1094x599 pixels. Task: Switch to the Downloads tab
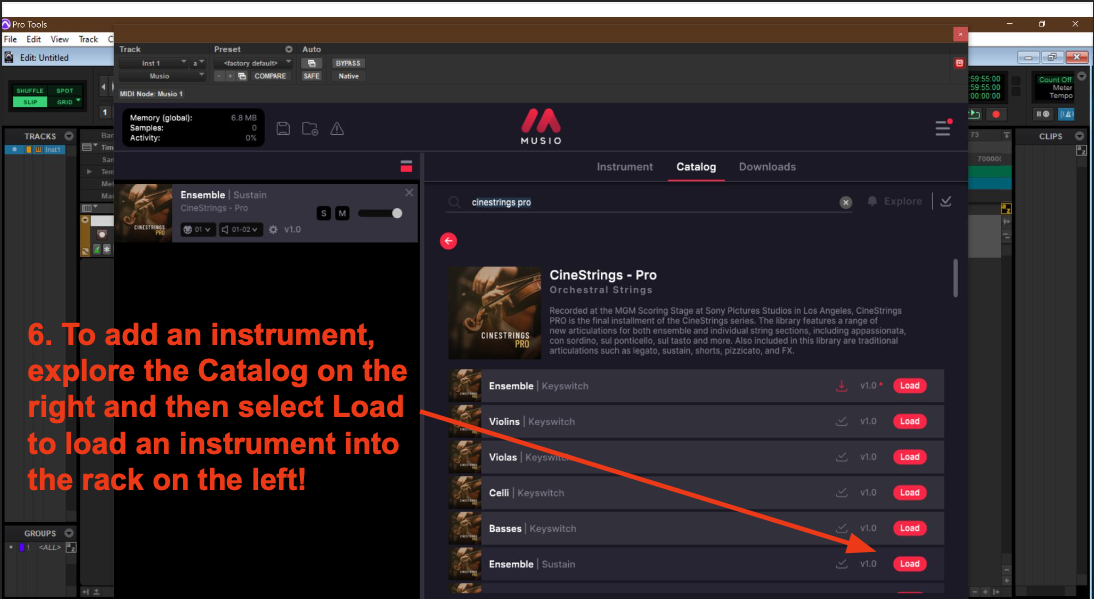(x=767, y=167)
